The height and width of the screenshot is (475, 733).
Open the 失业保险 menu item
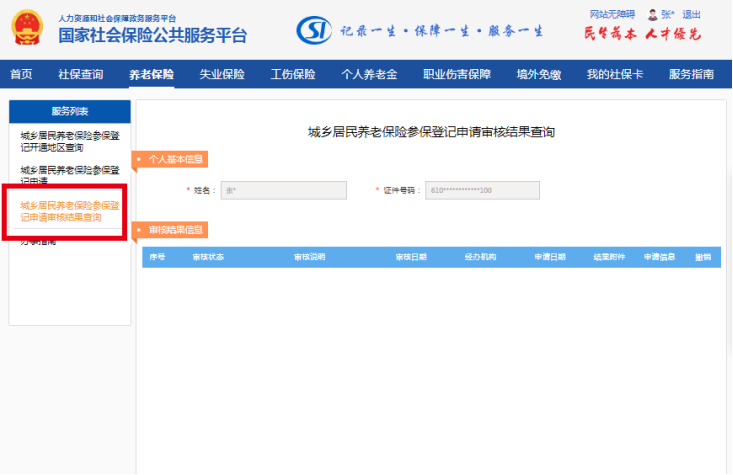coord(222,75)
